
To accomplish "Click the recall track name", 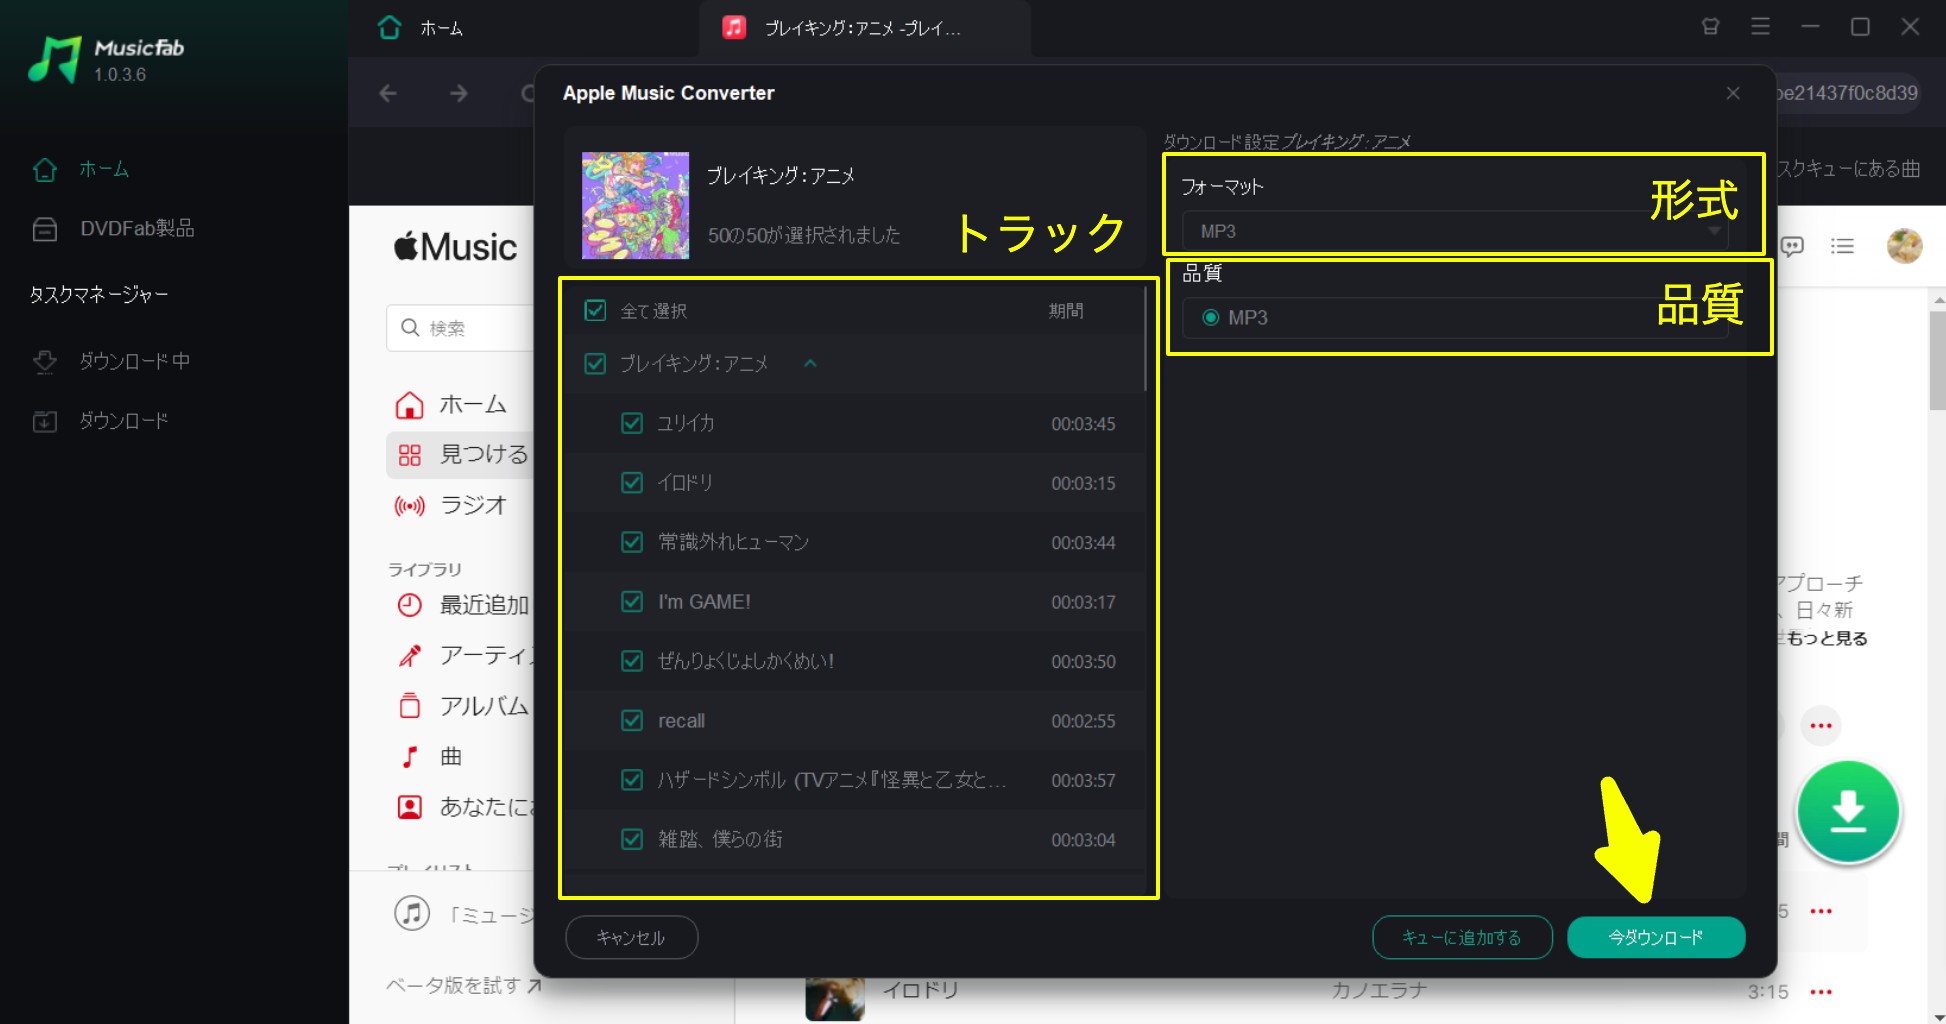I will click(x=681, y=721).
